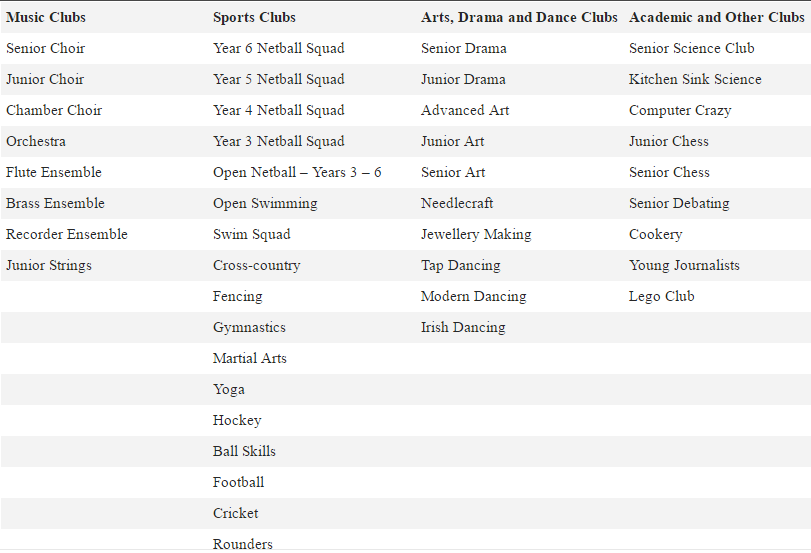Click the Sports Clubs column header

[x=254, y=17]
